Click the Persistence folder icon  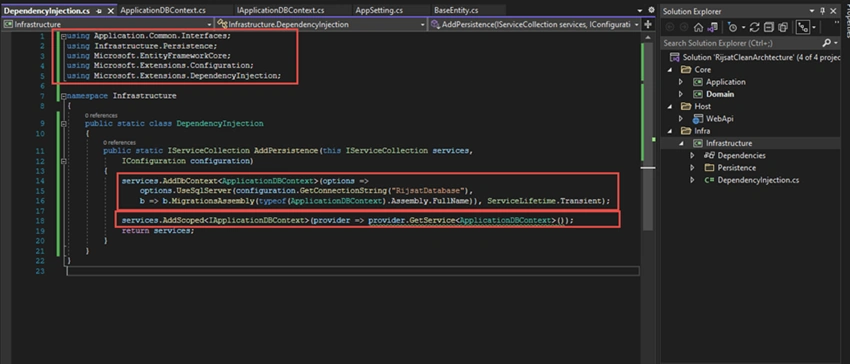[x=709, y=168]
